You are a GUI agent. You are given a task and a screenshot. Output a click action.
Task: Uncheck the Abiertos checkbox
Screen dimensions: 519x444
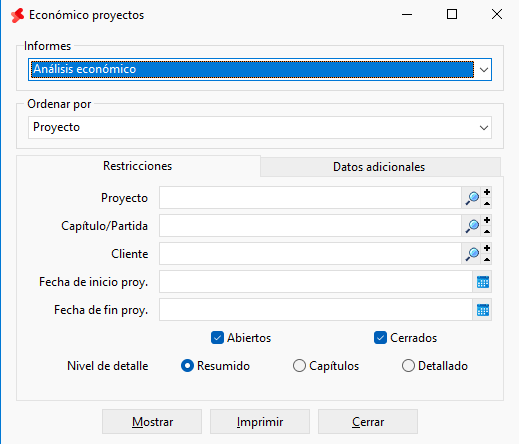tap(217, 338)
